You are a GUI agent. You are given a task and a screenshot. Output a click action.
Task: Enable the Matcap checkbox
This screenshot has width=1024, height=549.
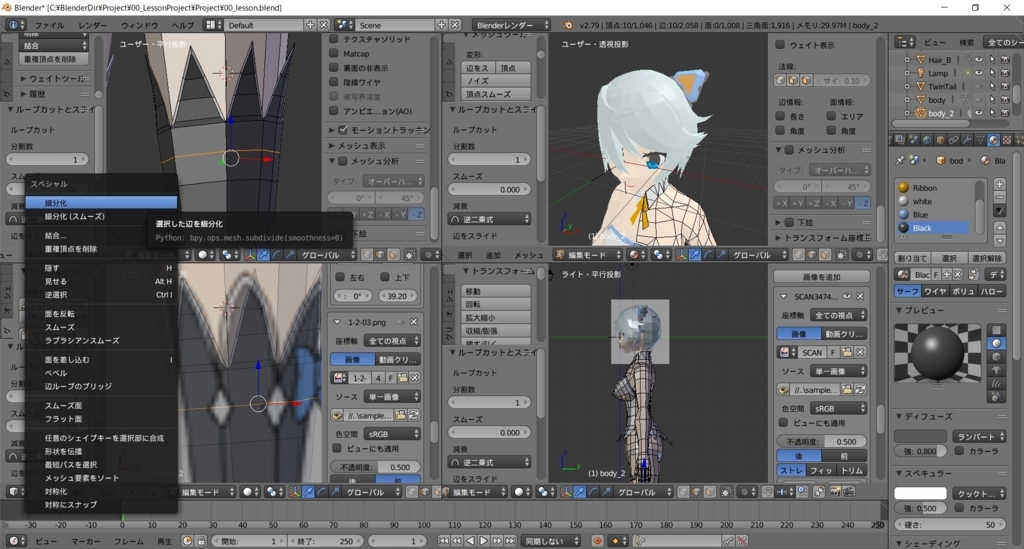tap(334, 53)
